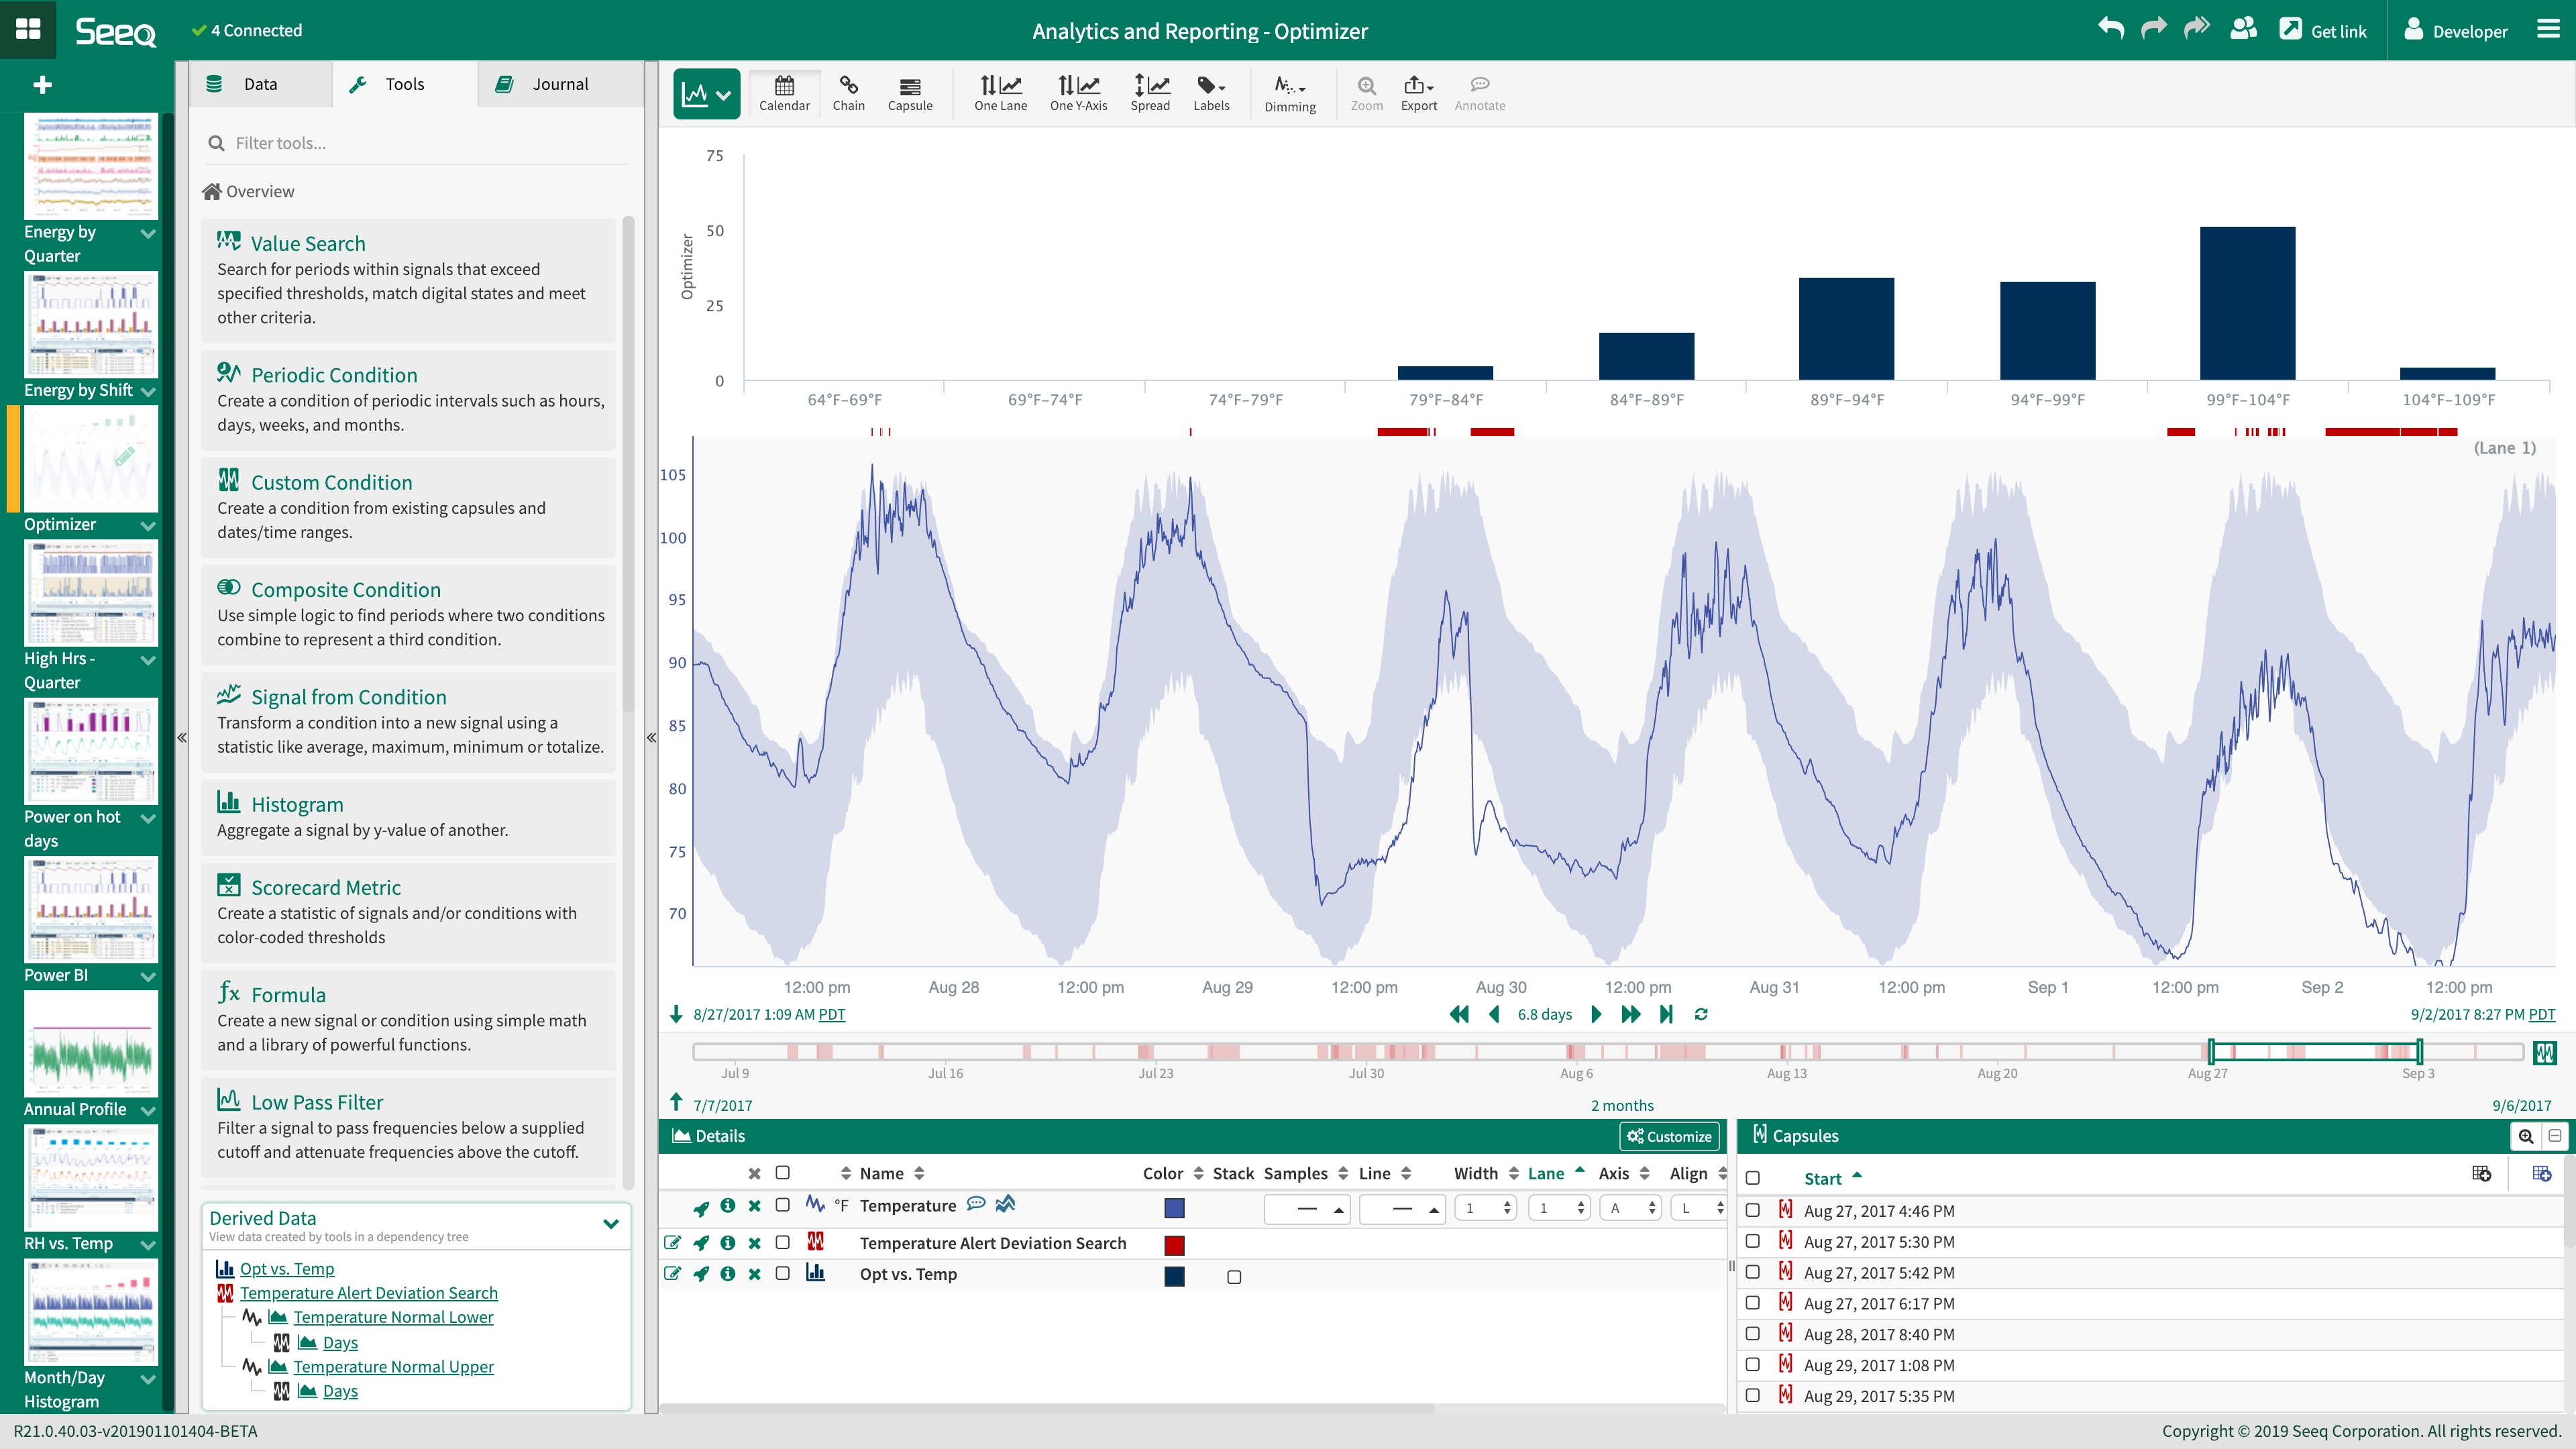The image size is (2576, 1449).
Task: Select the Aug 27, 2017 4:46 PM capsule checkbox
Action: click(x=1753, y=1211)
